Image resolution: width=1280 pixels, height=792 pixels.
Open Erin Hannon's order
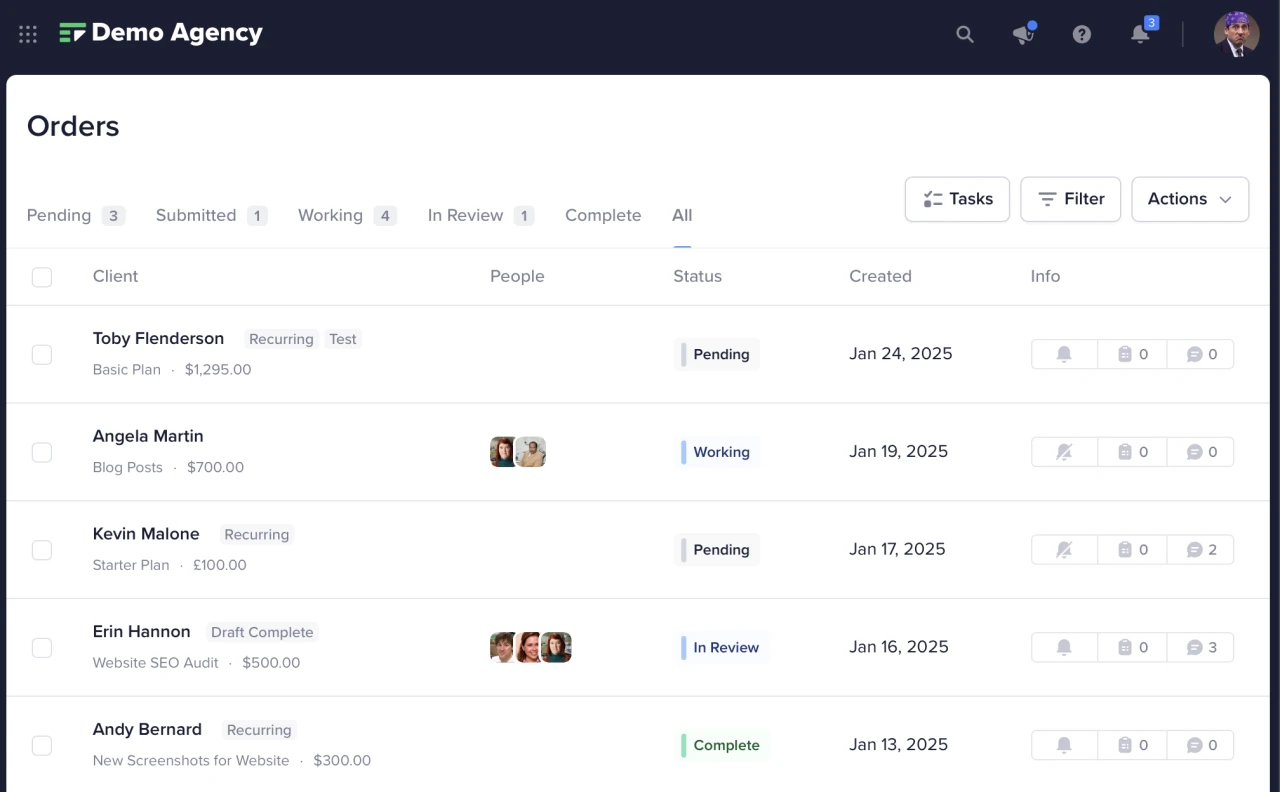141,632
